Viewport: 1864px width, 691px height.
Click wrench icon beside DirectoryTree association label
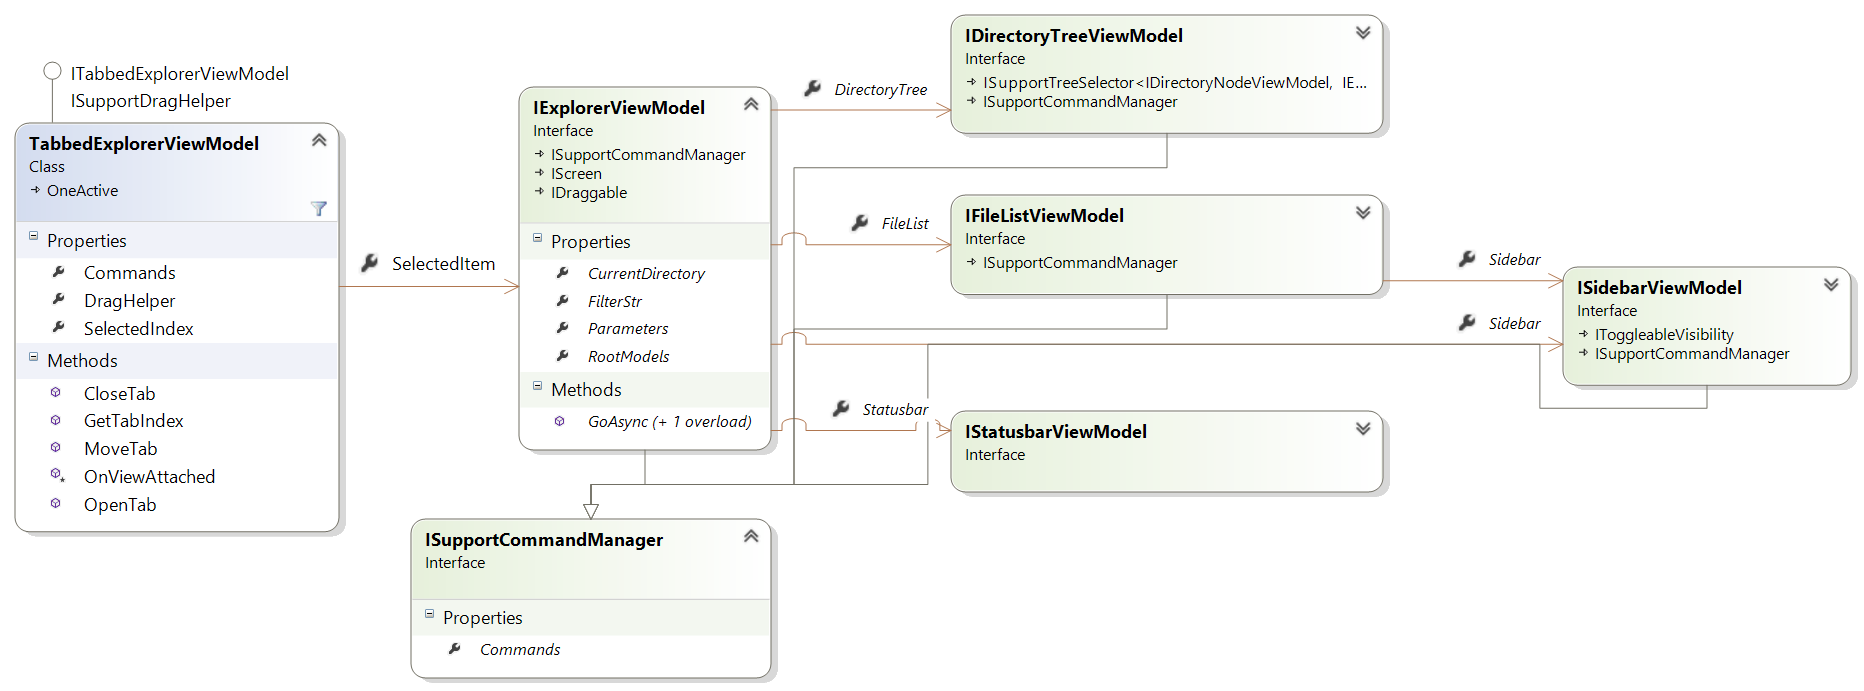pos(813,88)
